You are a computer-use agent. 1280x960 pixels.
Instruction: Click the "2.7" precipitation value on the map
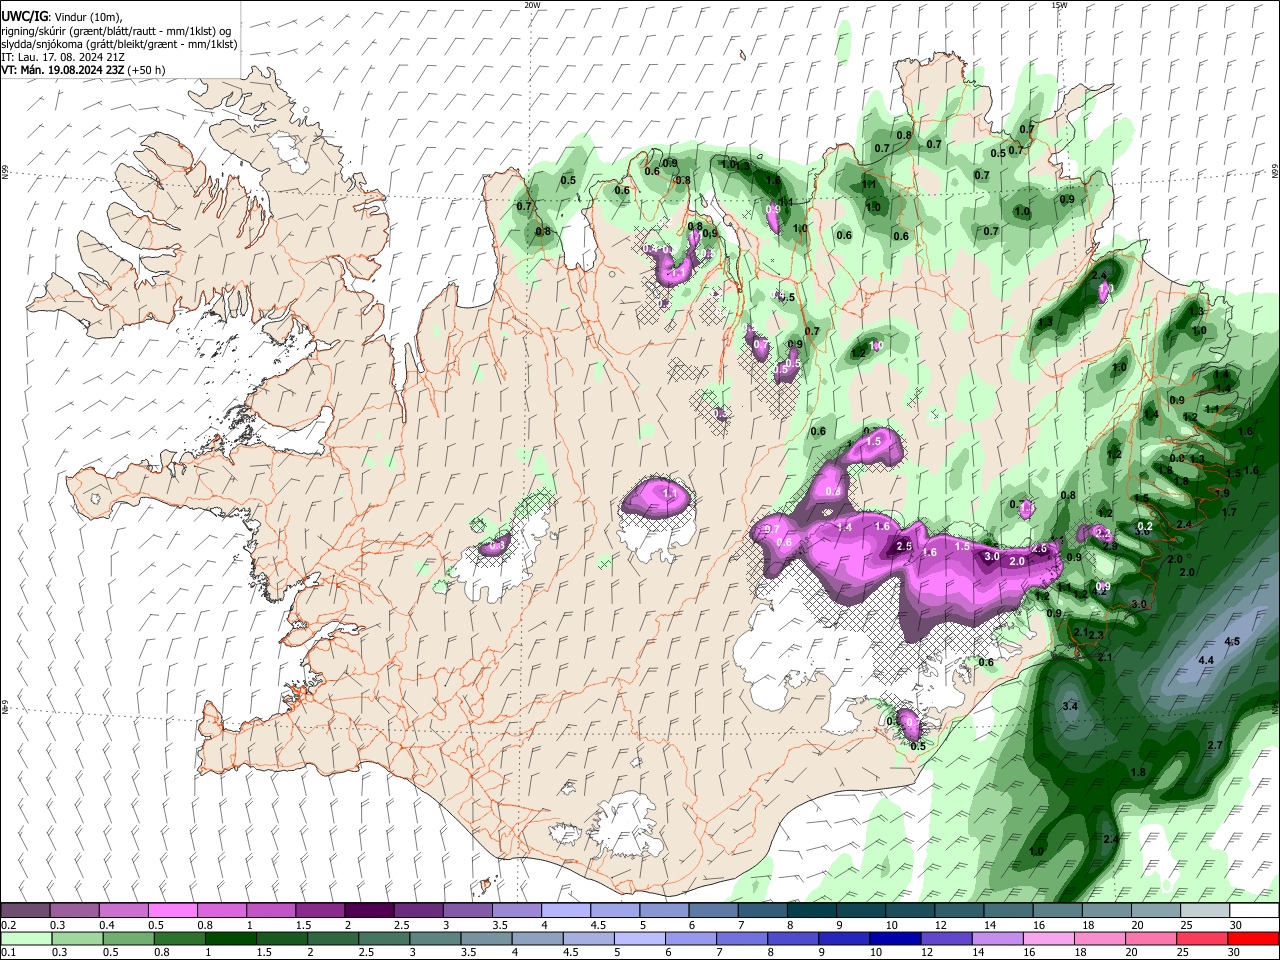click(1215, 745)
